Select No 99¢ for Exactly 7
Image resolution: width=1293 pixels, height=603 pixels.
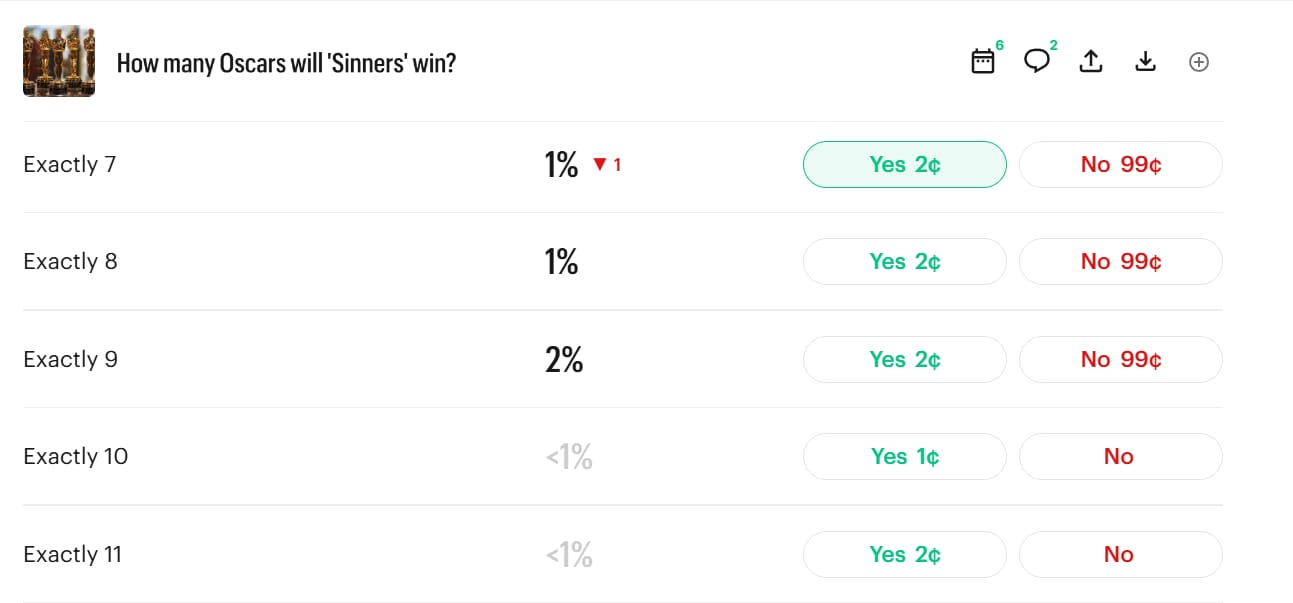(1120, 165)
